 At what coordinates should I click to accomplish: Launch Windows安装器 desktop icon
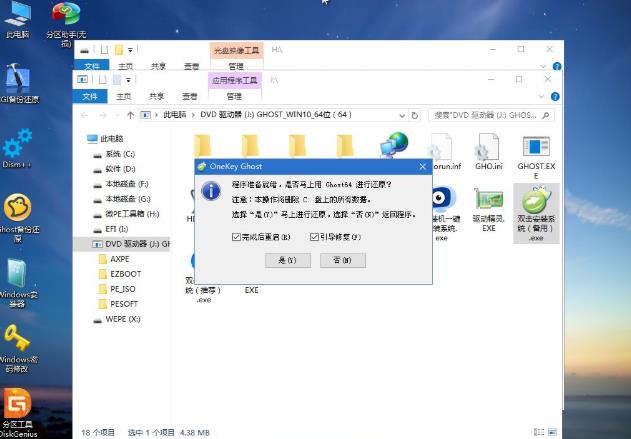pyautogui.click(x=18, y=283)
